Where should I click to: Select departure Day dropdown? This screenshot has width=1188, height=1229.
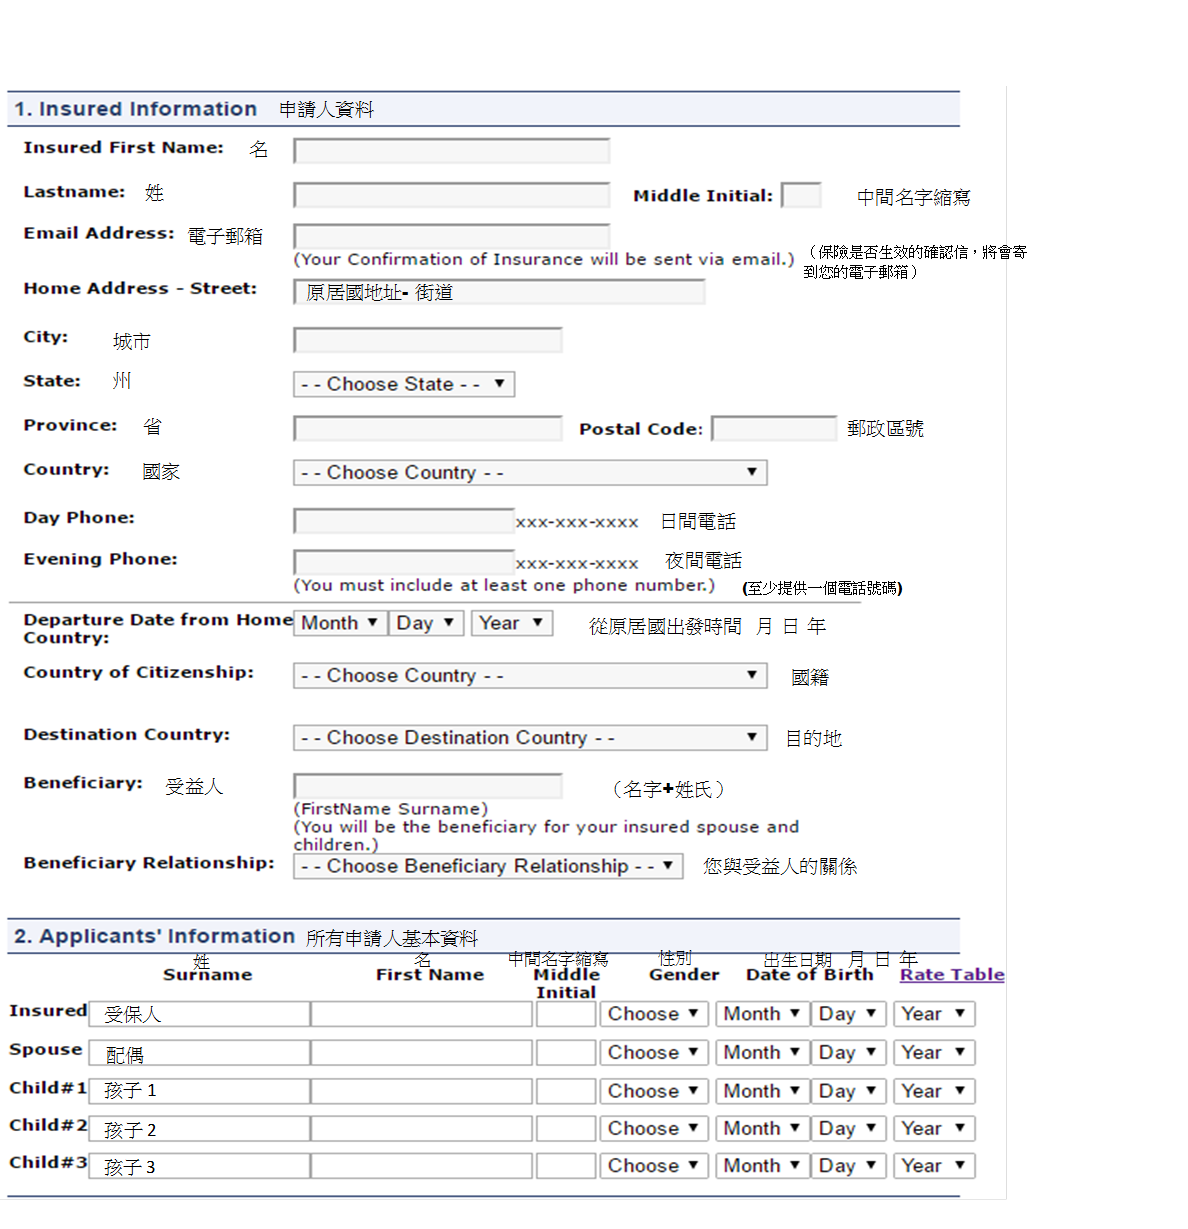[x=426, y=623]
